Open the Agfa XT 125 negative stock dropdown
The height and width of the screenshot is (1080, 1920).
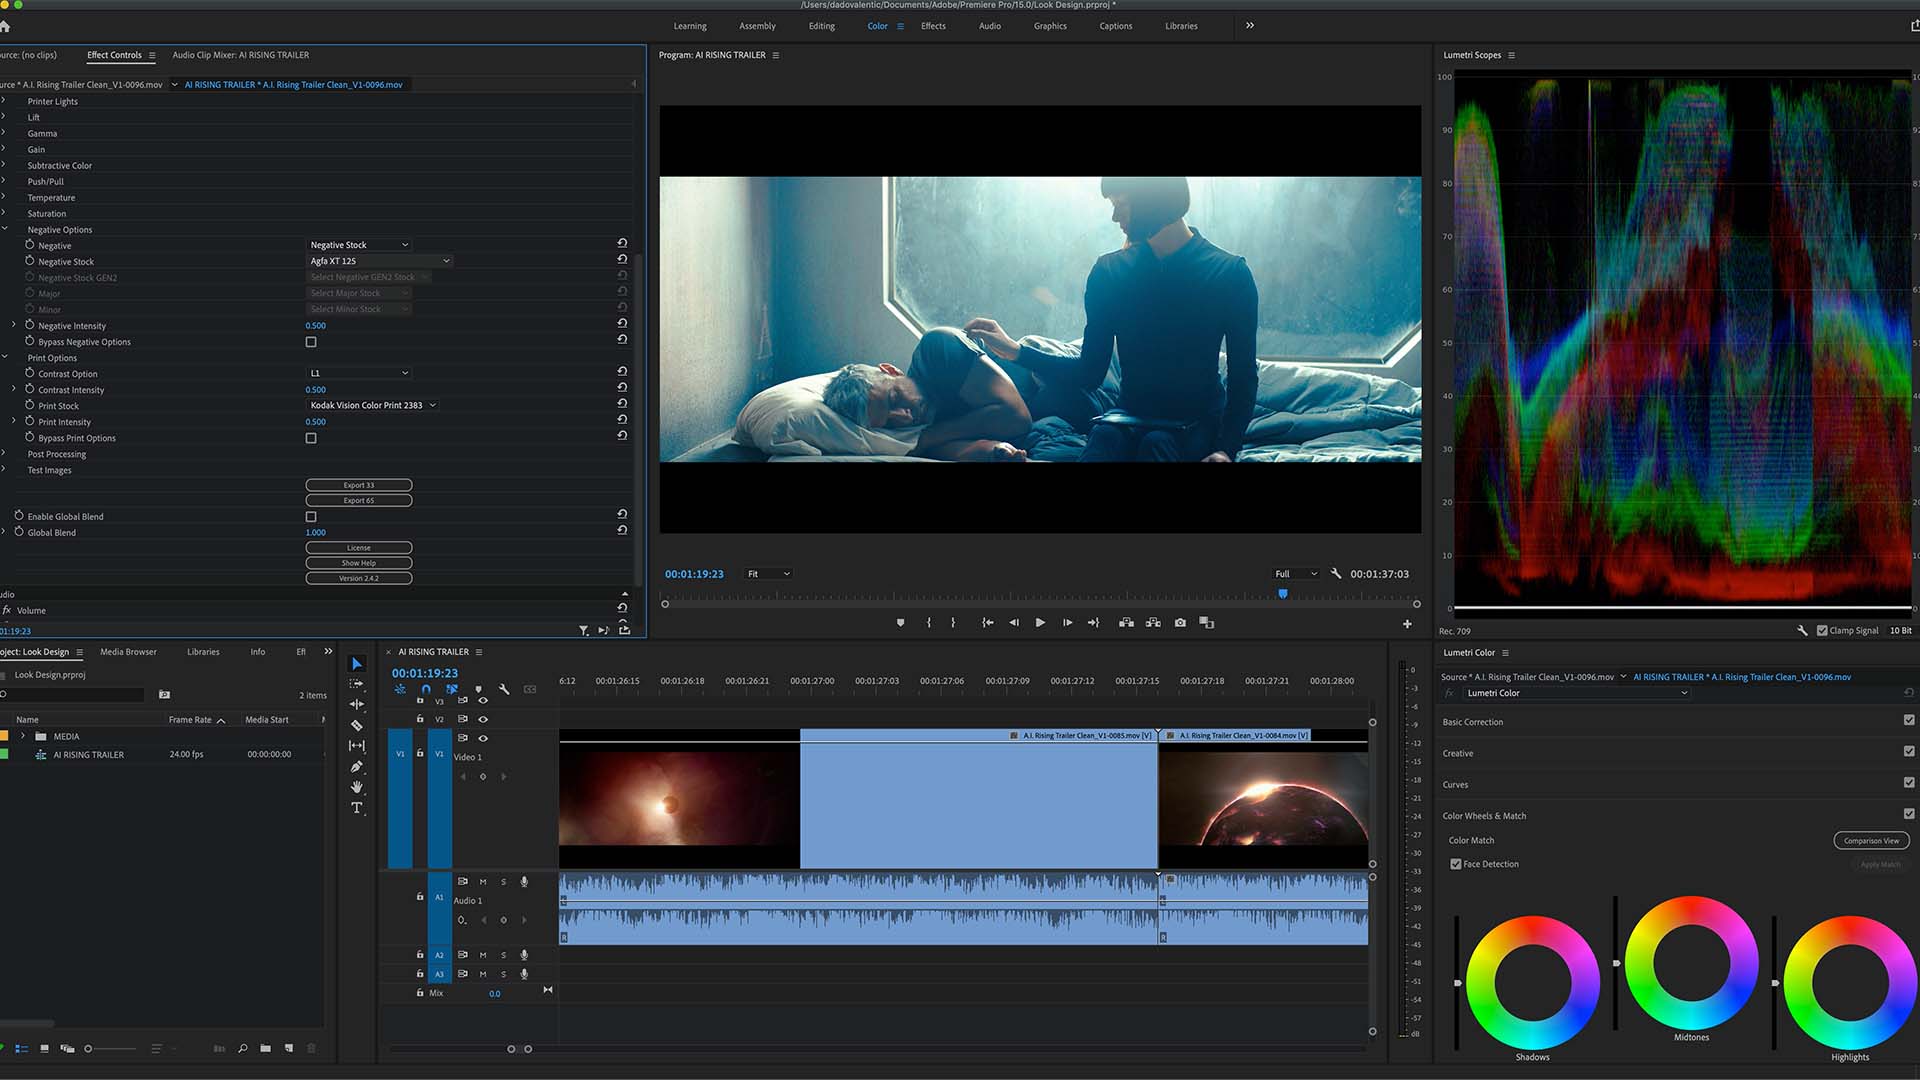[x=379, y=261]
